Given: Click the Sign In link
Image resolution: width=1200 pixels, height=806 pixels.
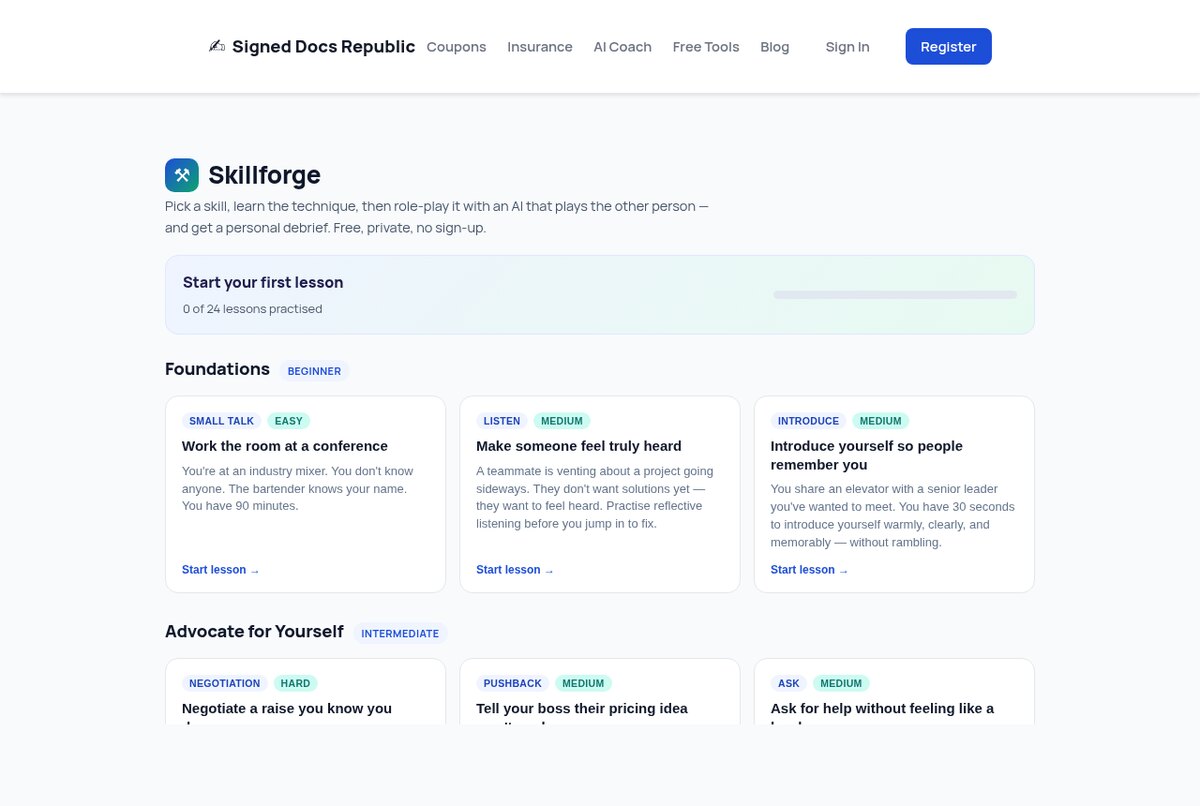Looking at the screenshot, I should coord(848,47).
